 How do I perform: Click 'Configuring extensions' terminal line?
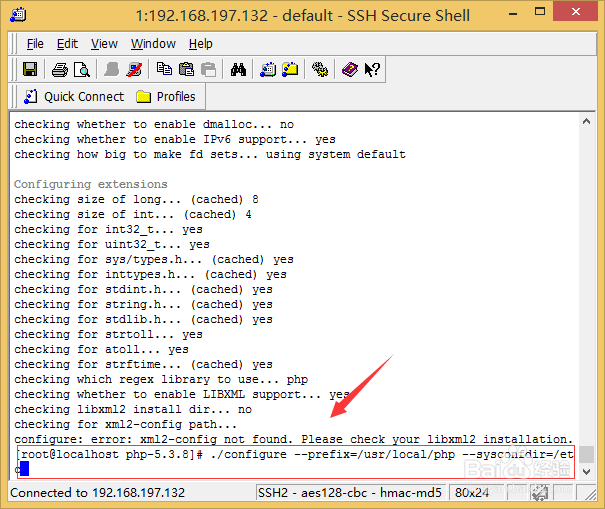[x=91, y=184]
